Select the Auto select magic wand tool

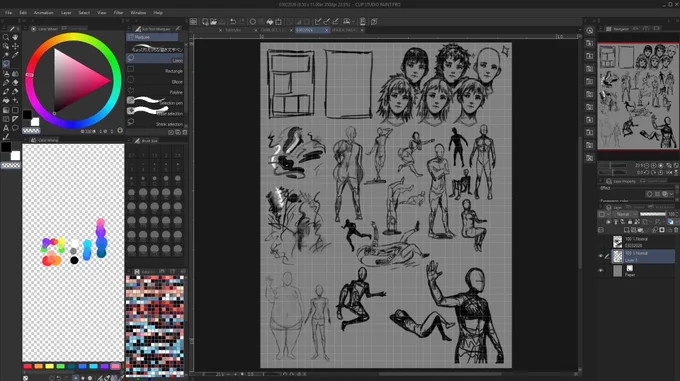click(x=6, y=55)
